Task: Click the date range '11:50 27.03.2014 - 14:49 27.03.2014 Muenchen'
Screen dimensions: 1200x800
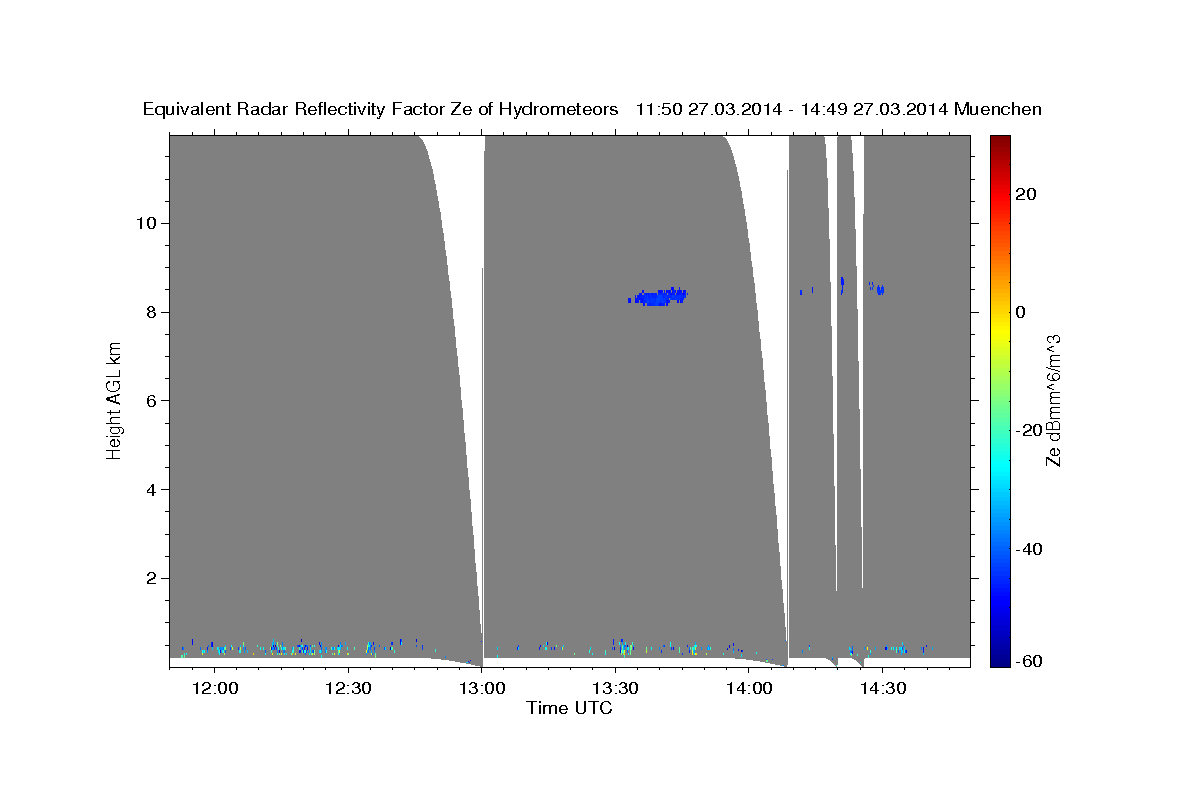Action: click(839, 110)
